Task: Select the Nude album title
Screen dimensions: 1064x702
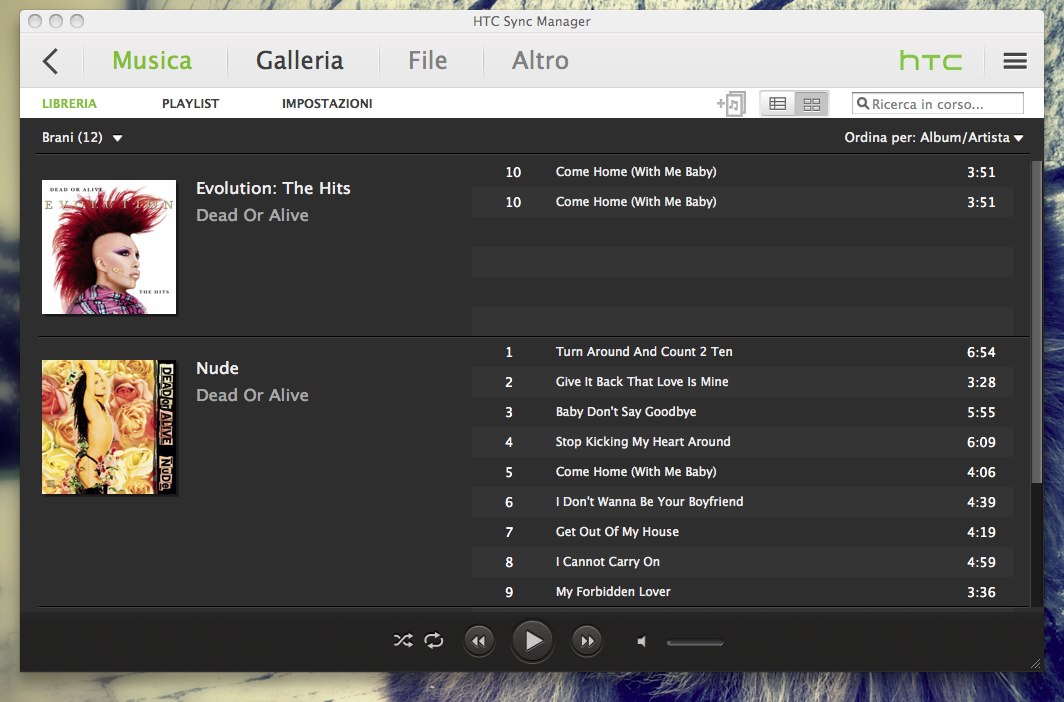Action: pos(217,368)
